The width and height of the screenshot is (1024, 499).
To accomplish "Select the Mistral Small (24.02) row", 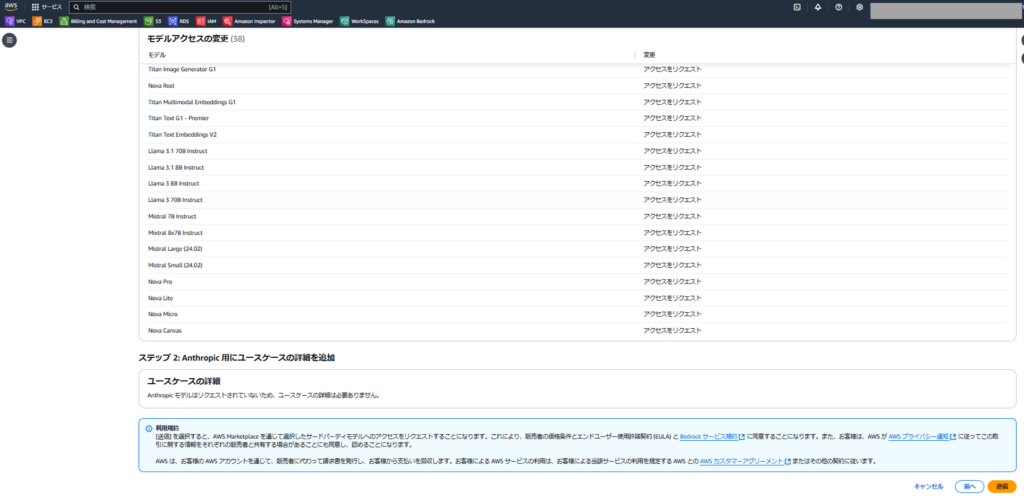I will click(x=577, y=265).
